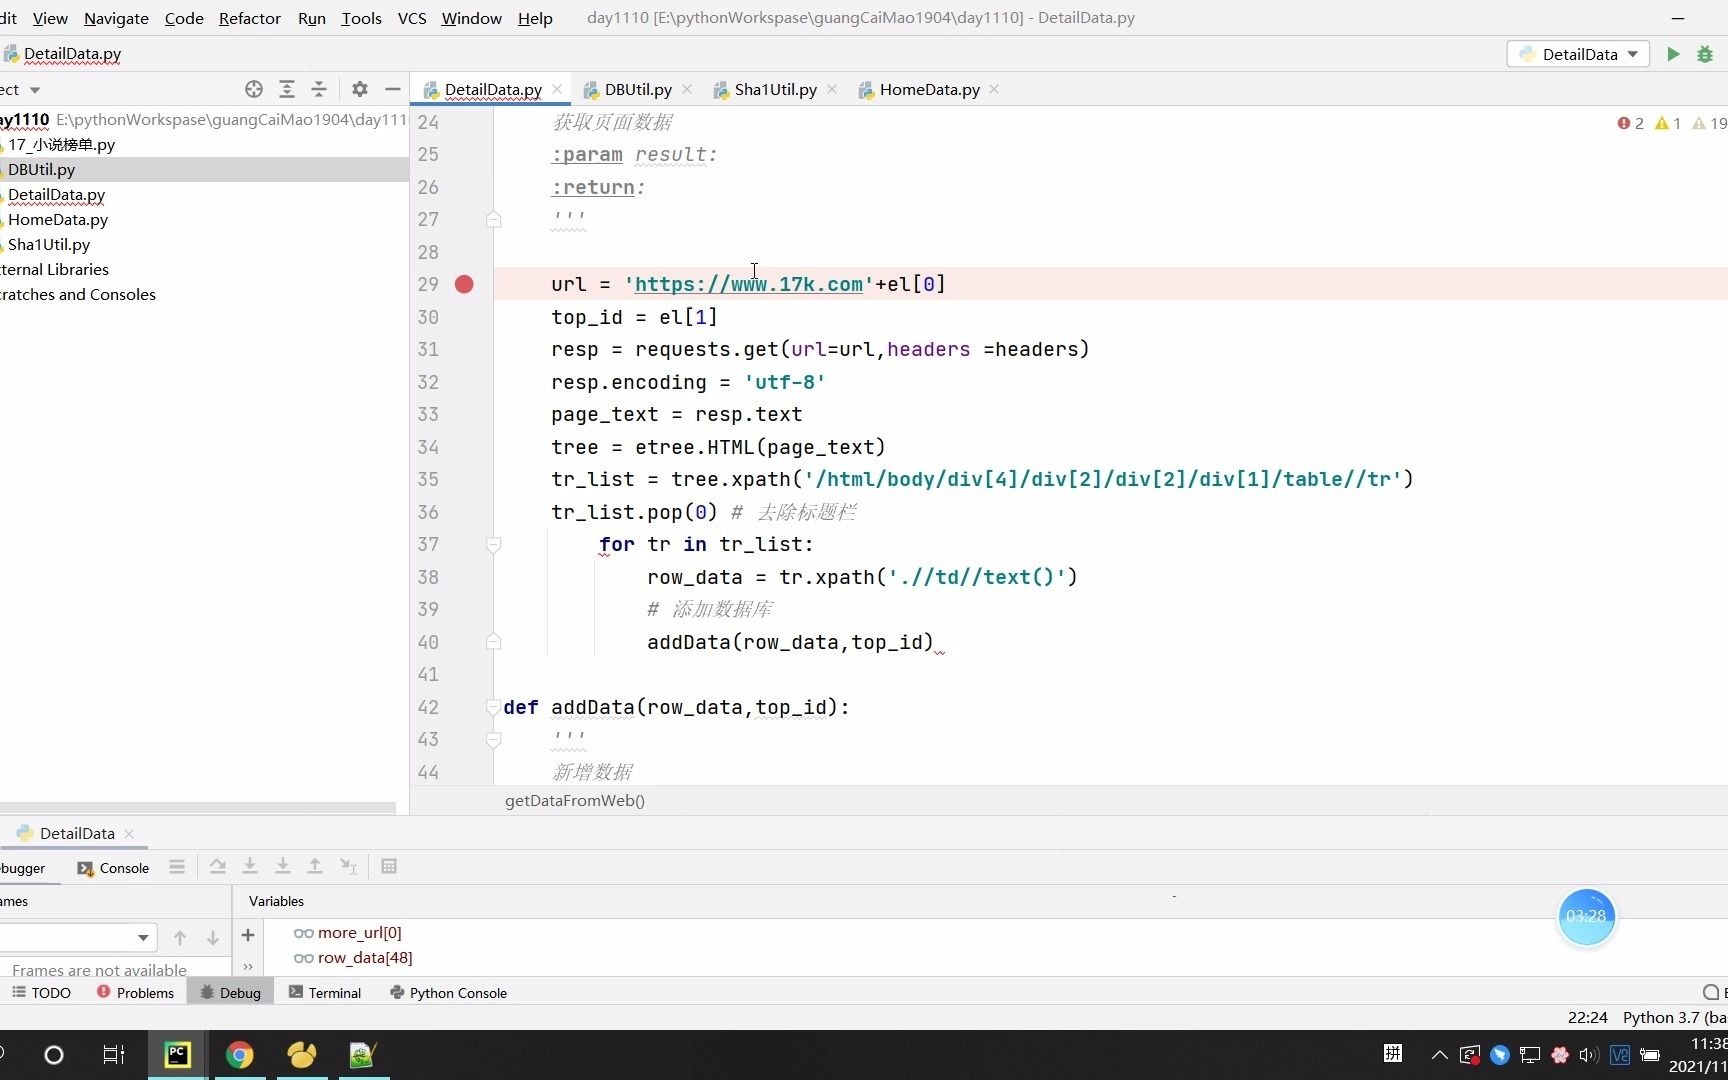Show execution point debugger icon
Viewport: 1728px width, 1080px height.
pyautogui.click(x=177, y=866)
